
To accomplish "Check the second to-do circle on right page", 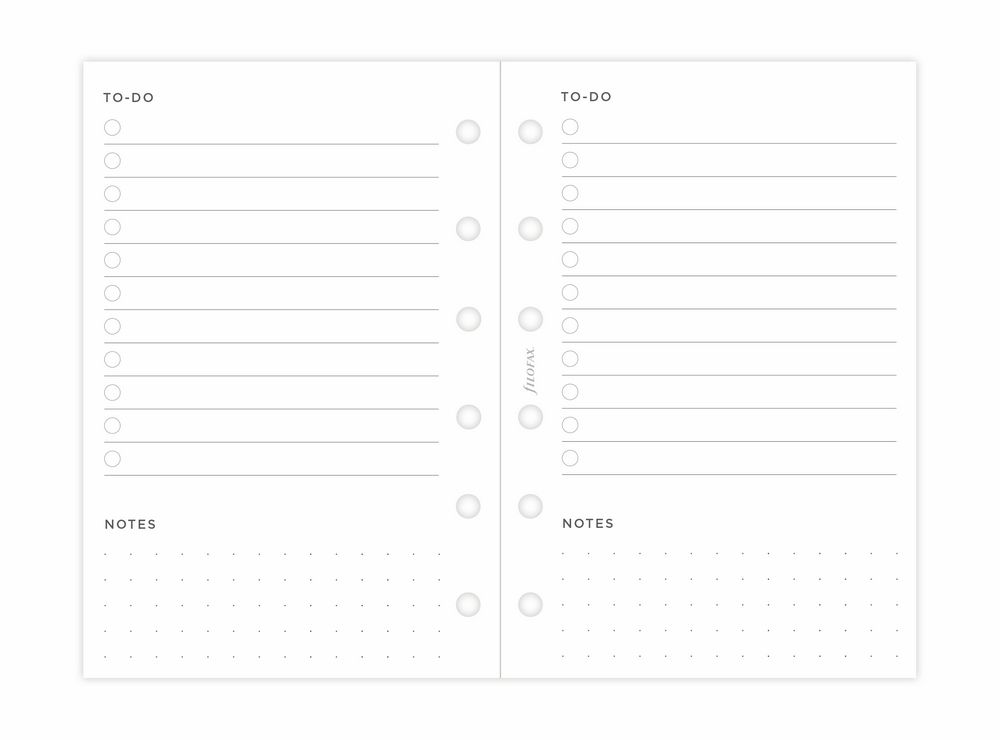I will (570, 160).
